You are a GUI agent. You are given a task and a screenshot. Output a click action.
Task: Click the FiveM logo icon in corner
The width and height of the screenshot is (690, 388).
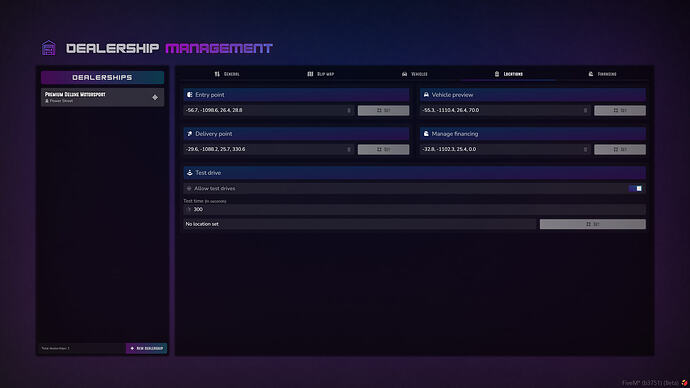pos(684,383)
